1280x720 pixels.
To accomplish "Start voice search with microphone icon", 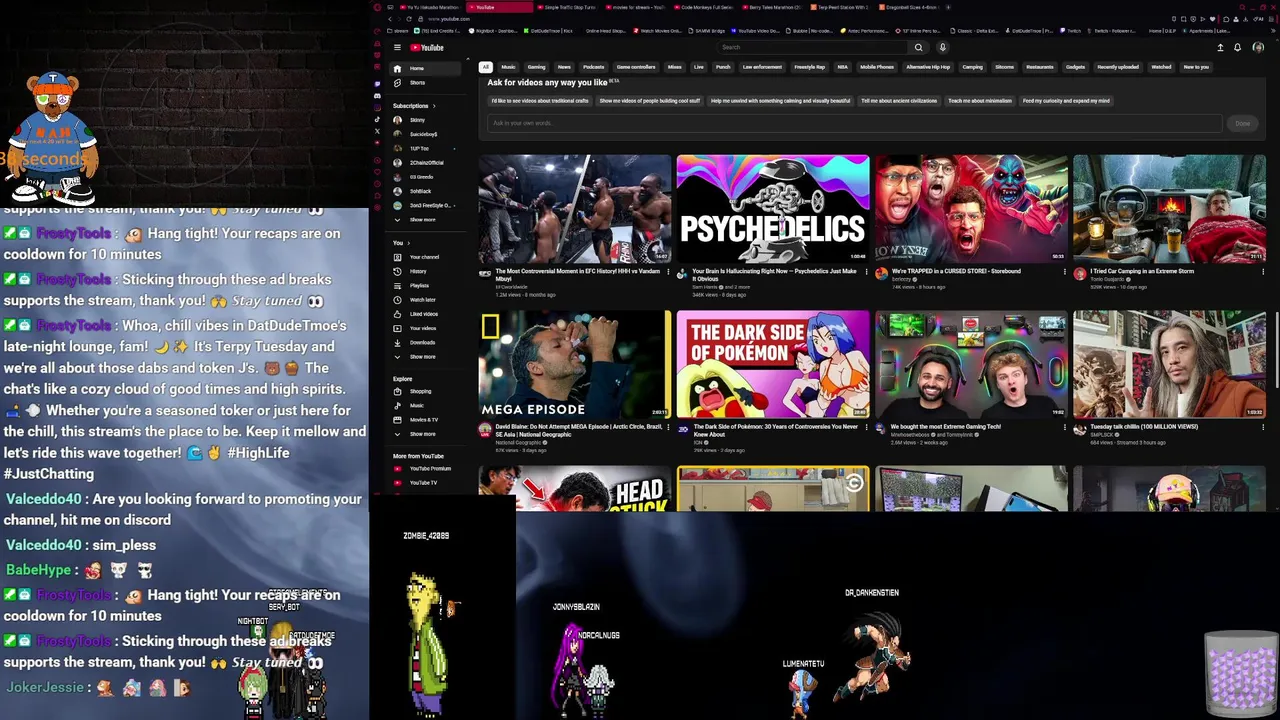I will coord(942,47).
